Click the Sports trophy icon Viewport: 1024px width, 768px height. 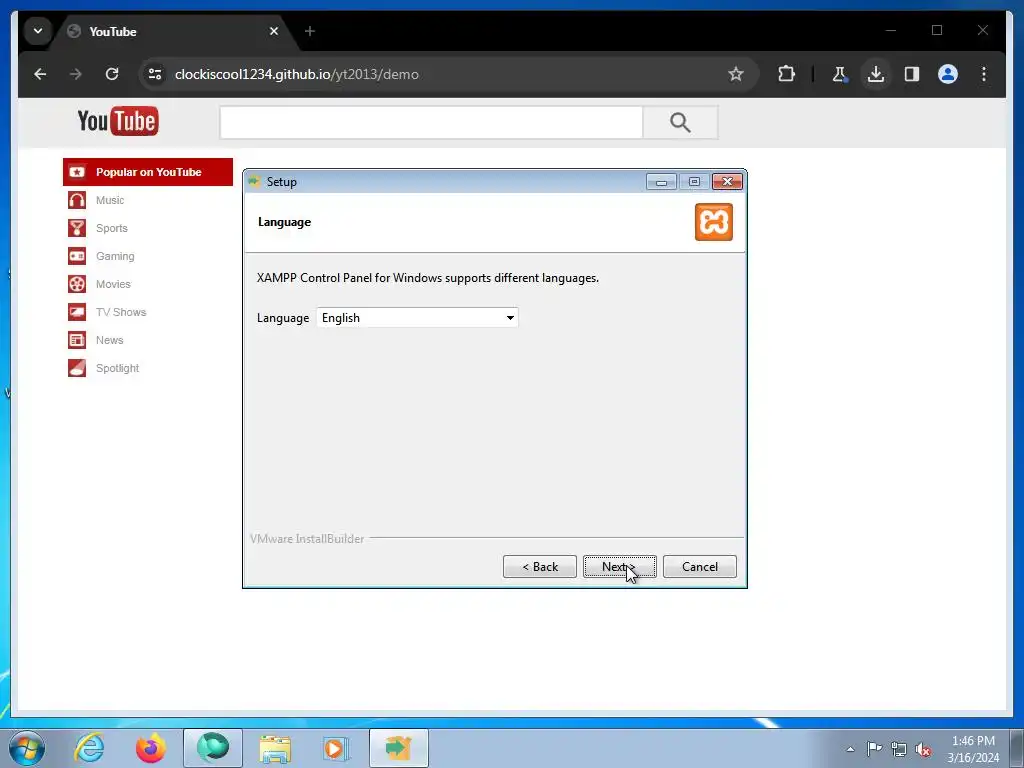[77, 228]
